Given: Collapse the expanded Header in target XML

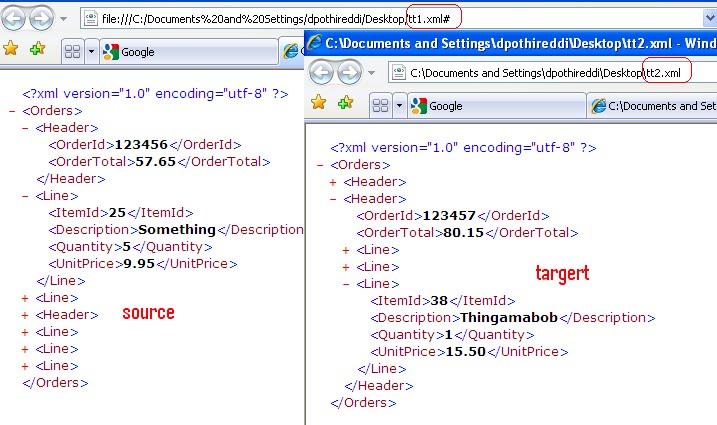Looking at the screenshot, I should coord(333,199).
